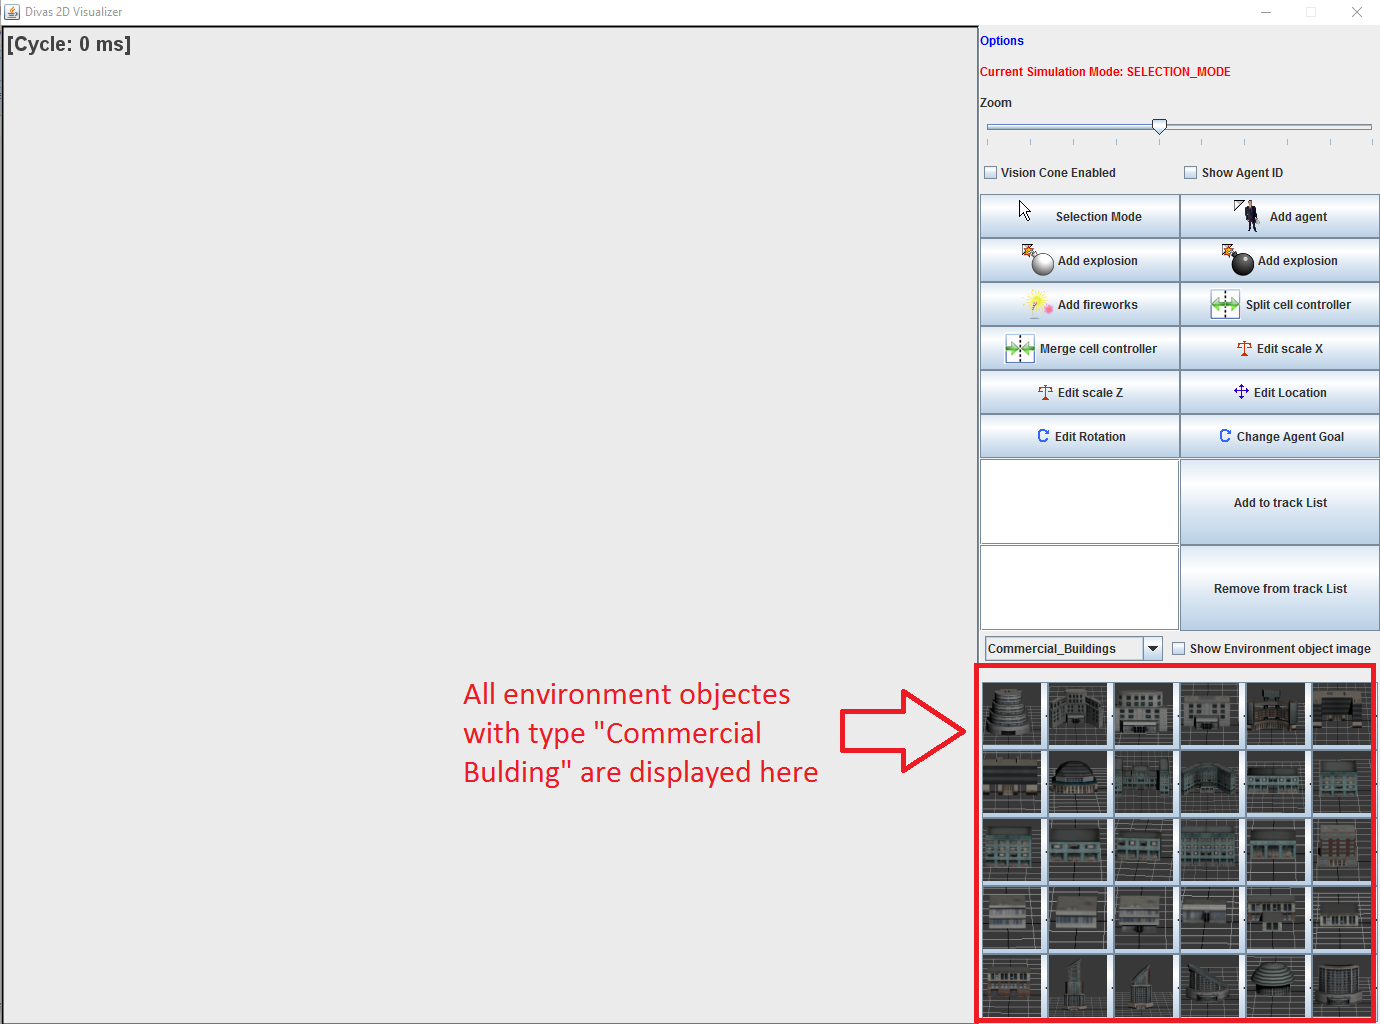Select Add explosion with grey ball icon

click(x=1080, y=260)
